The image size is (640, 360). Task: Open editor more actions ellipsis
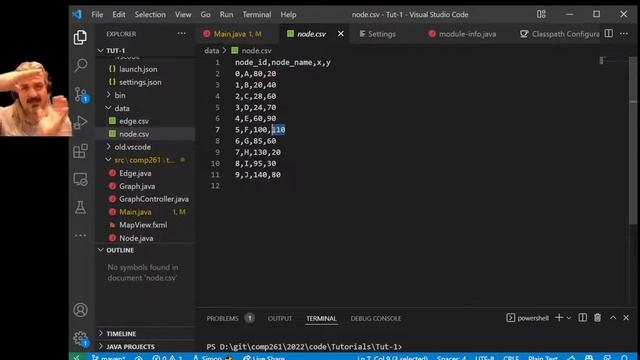pos(624,33)
